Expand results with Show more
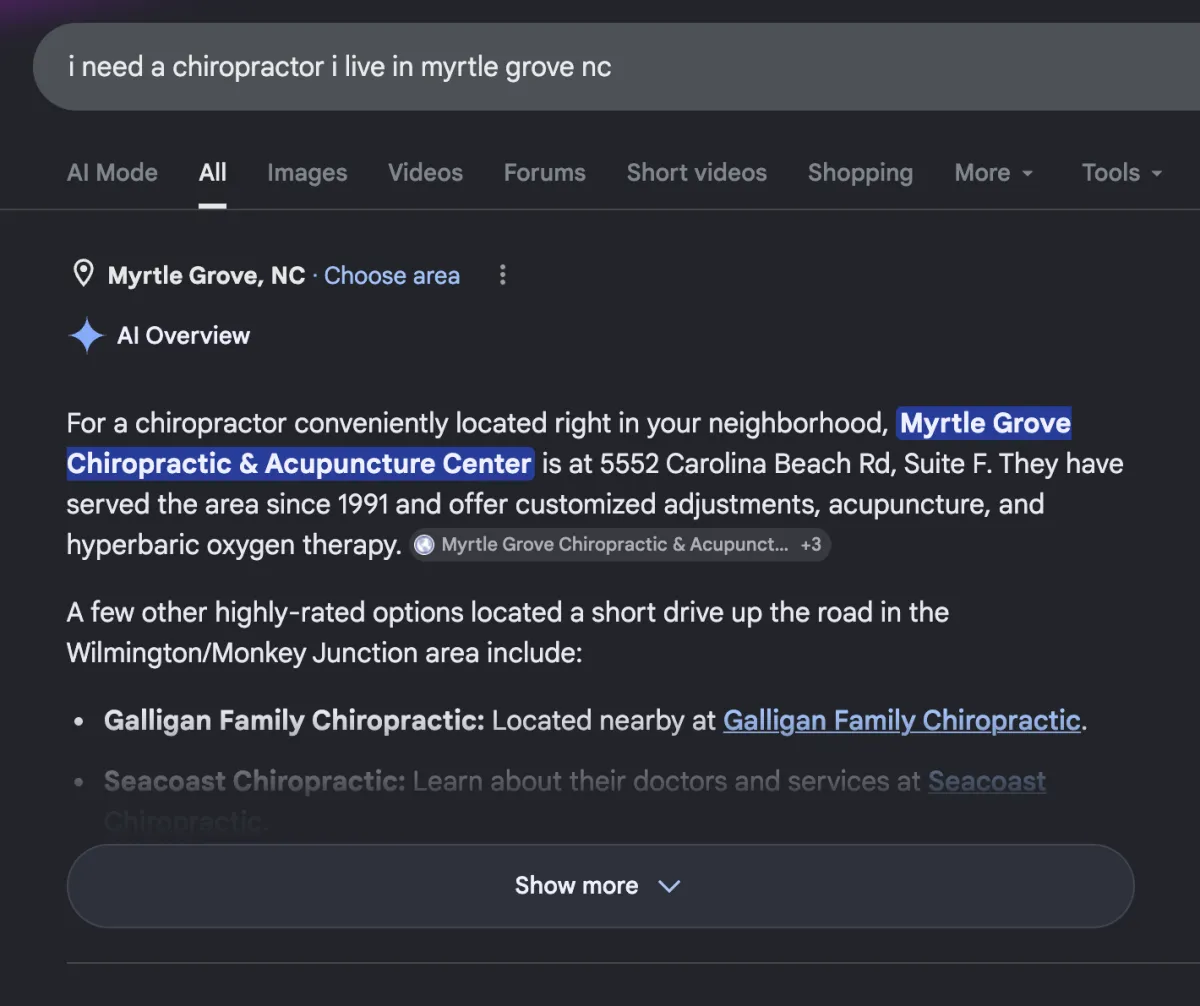The image size is (1200, 1006). 600,886
